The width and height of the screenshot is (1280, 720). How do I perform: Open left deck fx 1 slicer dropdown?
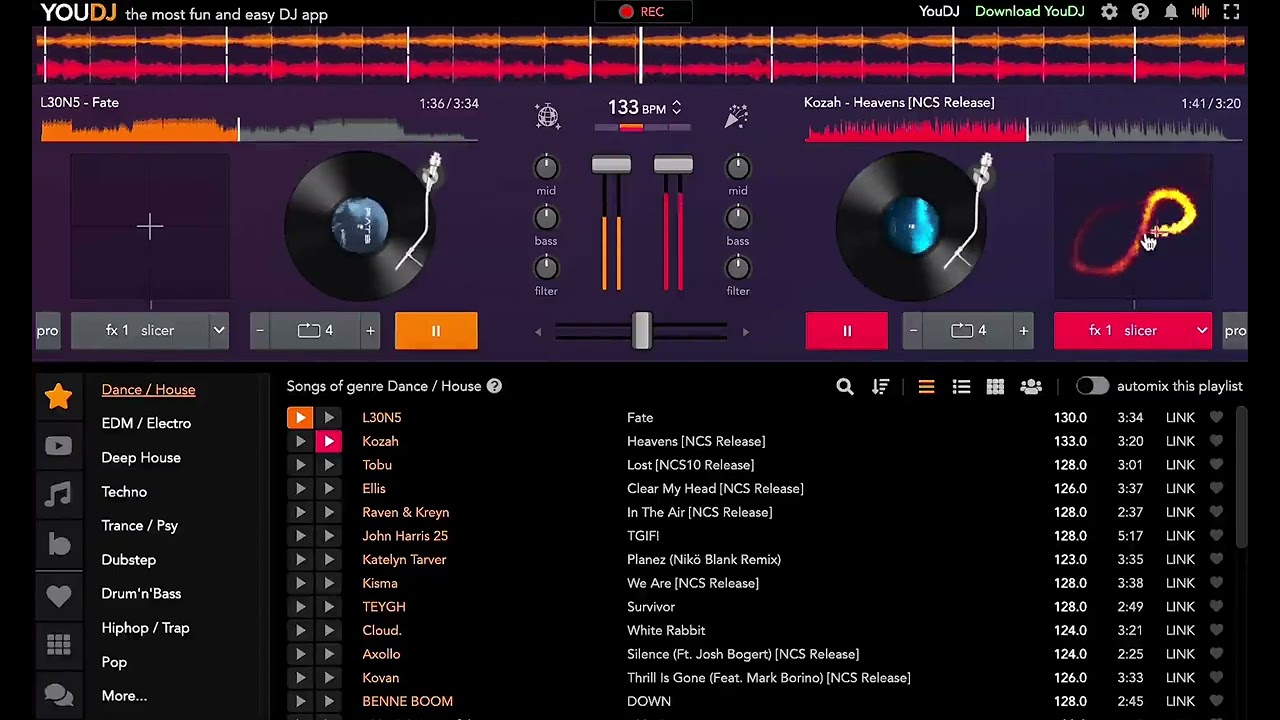coord(150,331)
